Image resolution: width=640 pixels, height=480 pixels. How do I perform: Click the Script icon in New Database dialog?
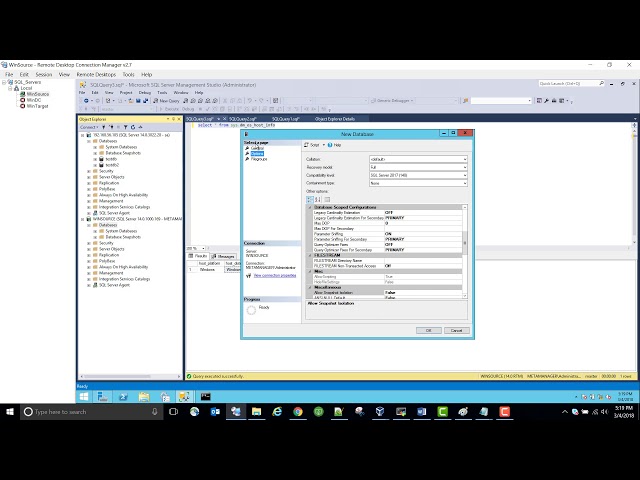307,145
